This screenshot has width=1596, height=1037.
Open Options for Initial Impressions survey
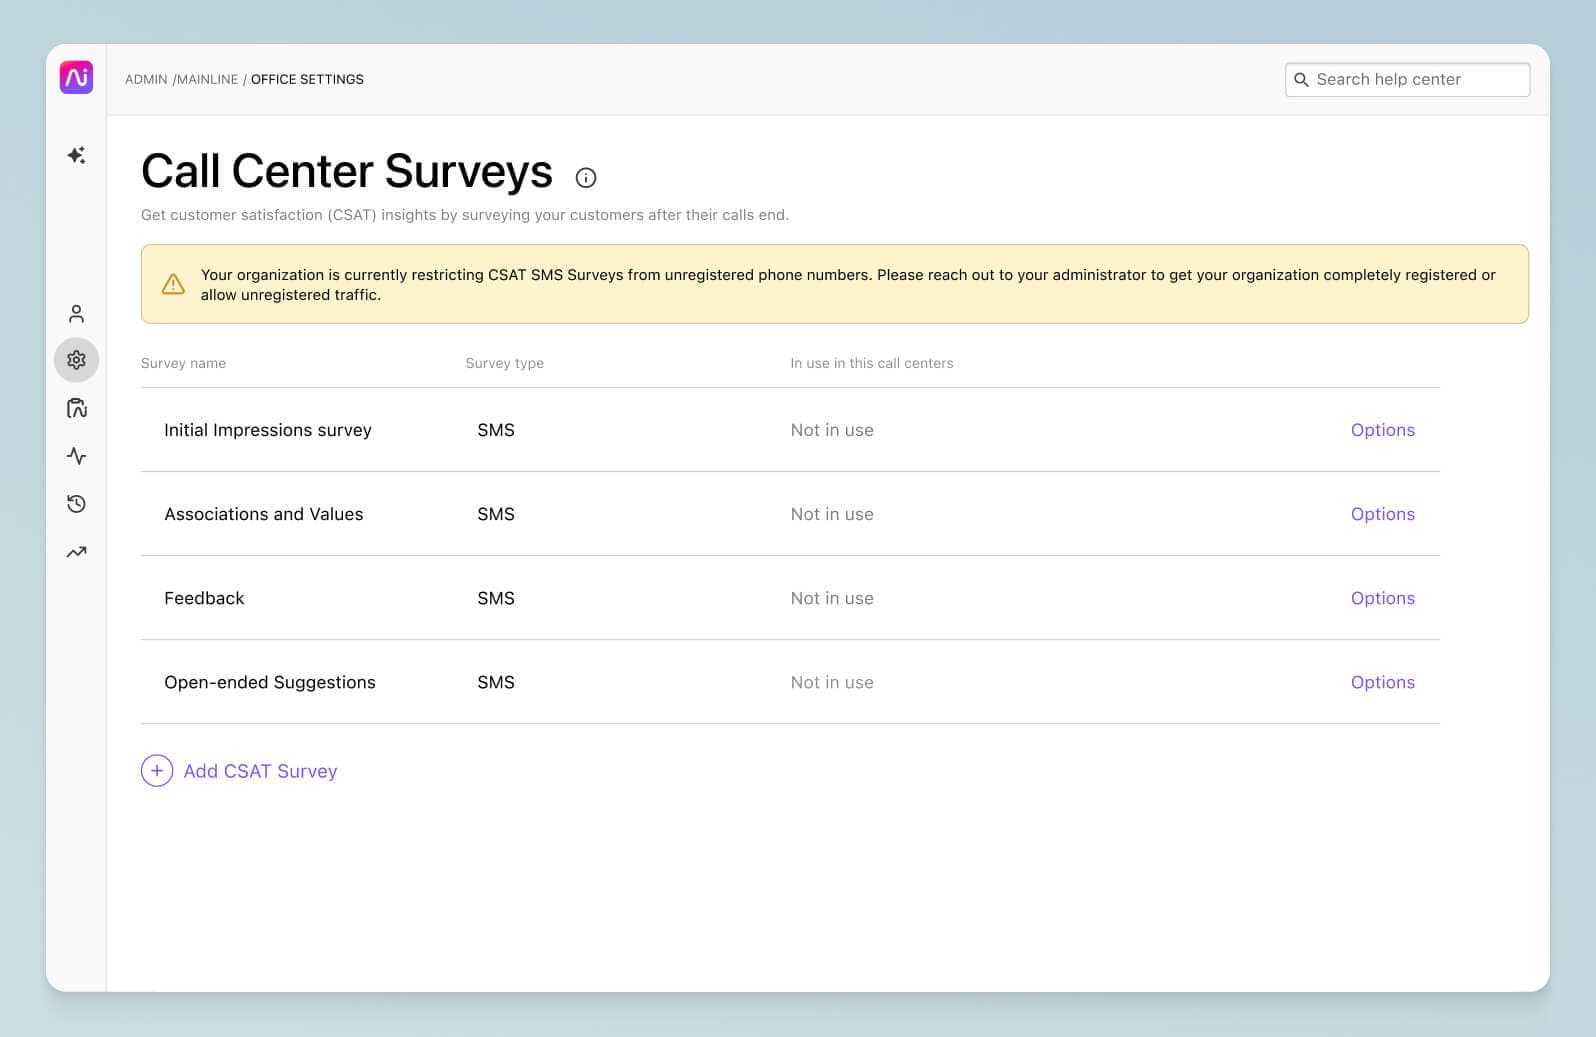[x=1382, y=430]
